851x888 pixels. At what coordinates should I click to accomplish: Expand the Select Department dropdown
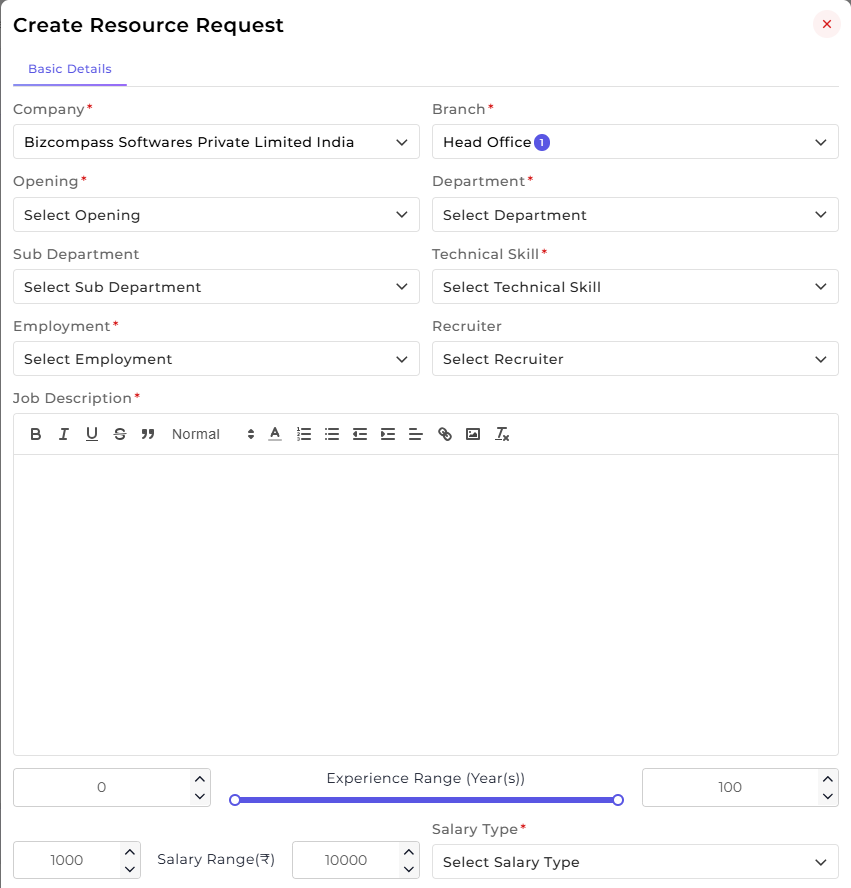[635, 215]
